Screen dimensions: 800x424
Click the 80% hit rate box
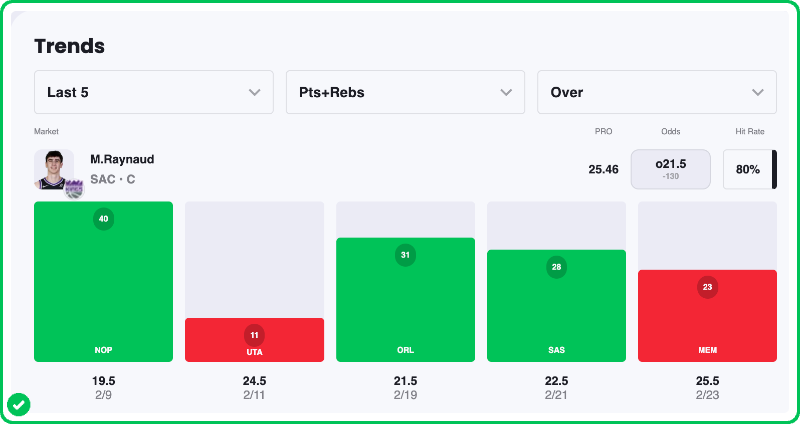tap(747, 169)
